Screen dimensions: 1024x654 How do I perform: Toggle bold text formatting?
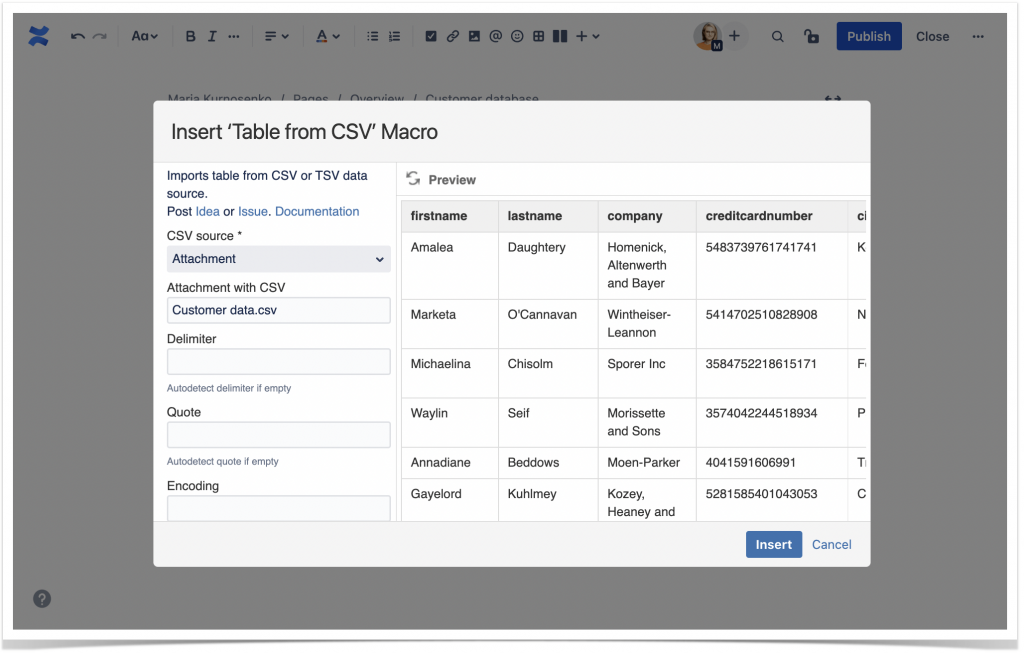tap(190, 36)
